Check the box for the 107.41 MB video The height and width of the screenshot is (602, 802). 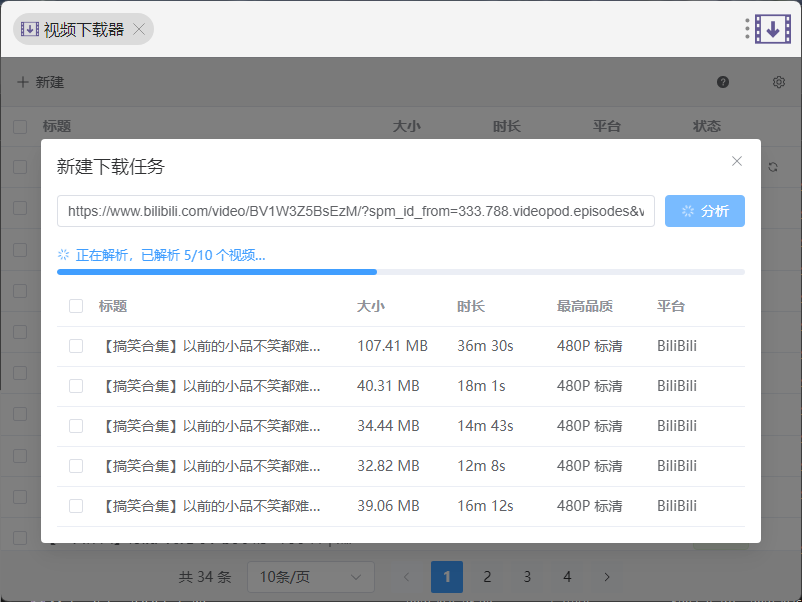76,346
